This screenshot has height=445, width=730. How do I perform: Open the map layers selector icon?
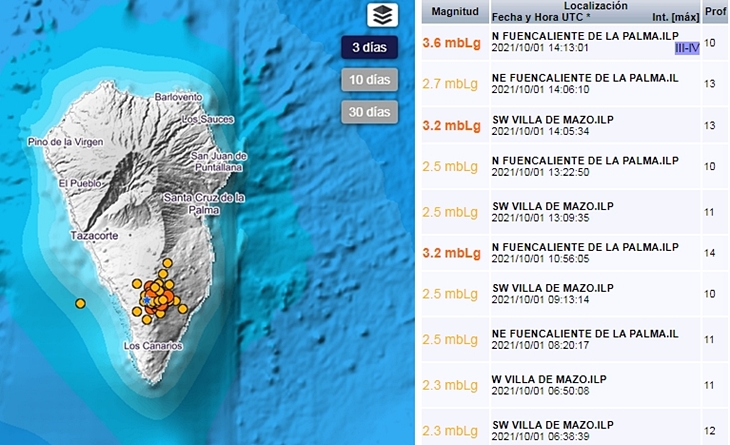[x=382, y=15]
